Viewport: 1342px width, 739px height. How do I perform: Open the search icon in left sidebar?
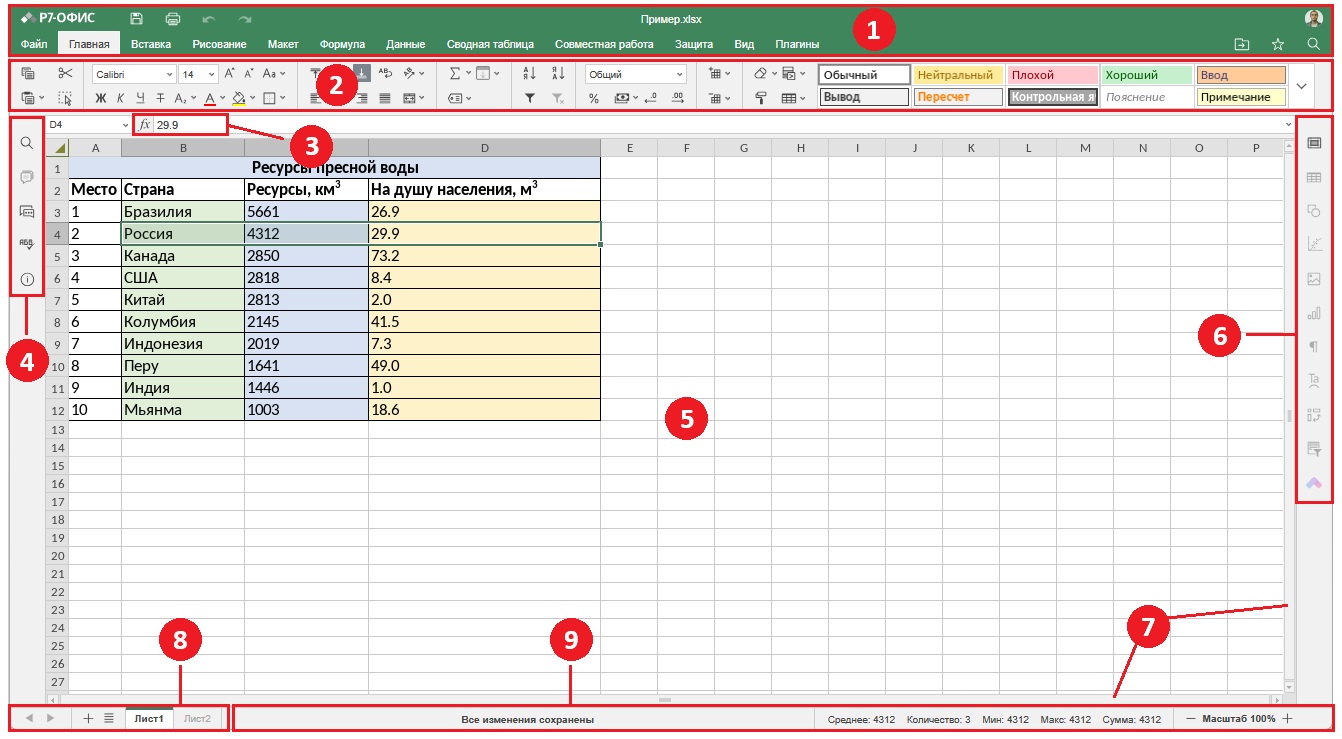click(27, 143)
